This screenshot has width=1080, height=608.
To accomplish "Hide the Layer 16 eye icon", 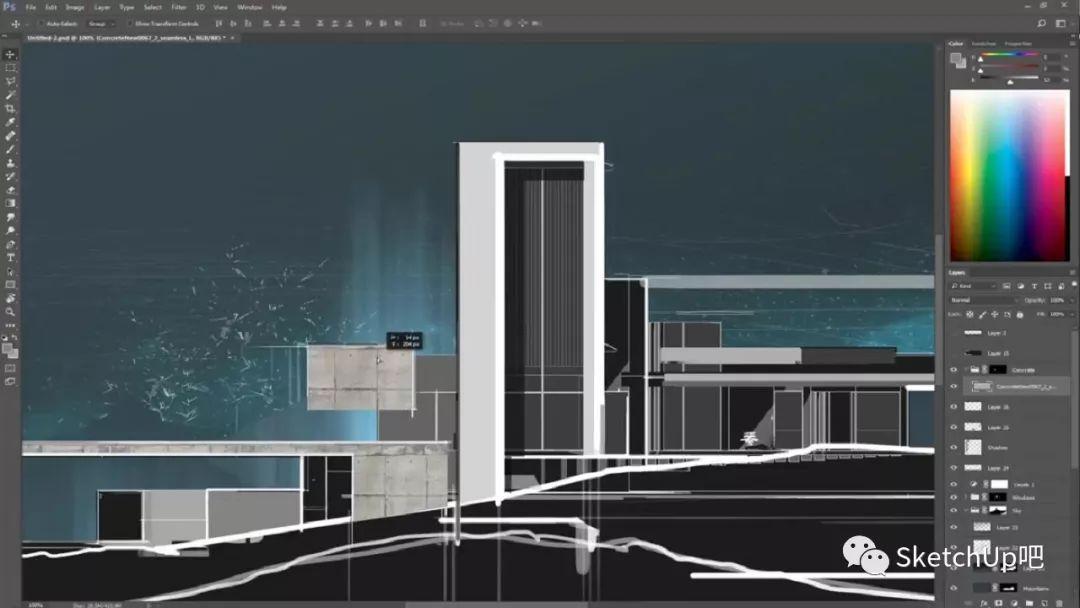I will pyautogui.click(x=954, y=407).
